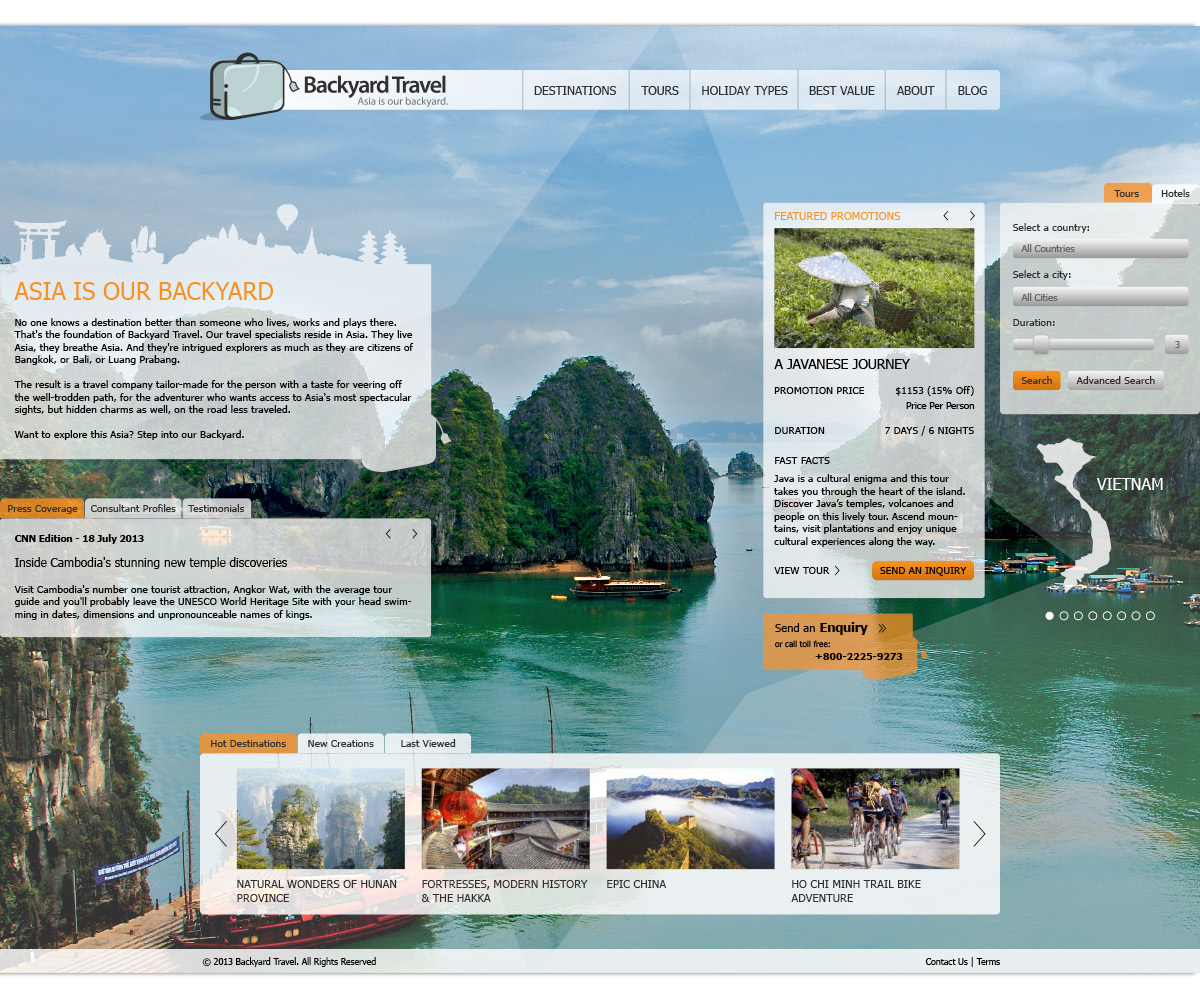The width and height of the screenshot is (1200, 1000).
Task: Click the Epic China caption text
Action: click(x=636, y=884)
